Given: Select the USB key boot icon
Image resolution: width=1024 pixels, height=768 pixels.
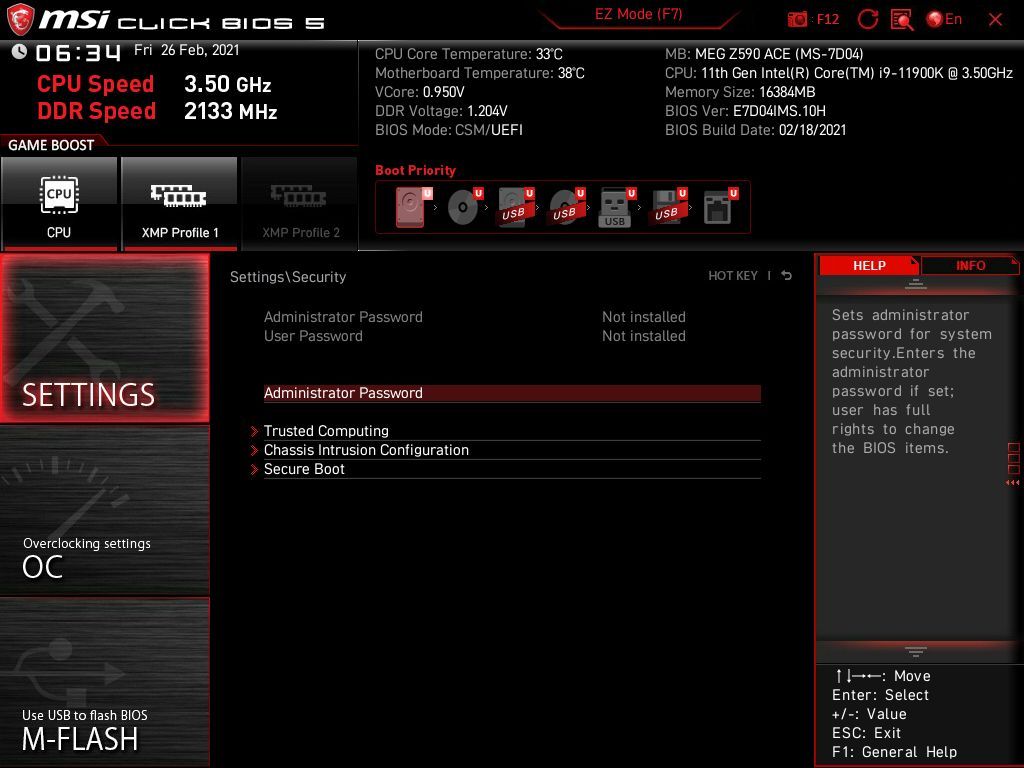Looking at the screenshot, I should [617, 207].
